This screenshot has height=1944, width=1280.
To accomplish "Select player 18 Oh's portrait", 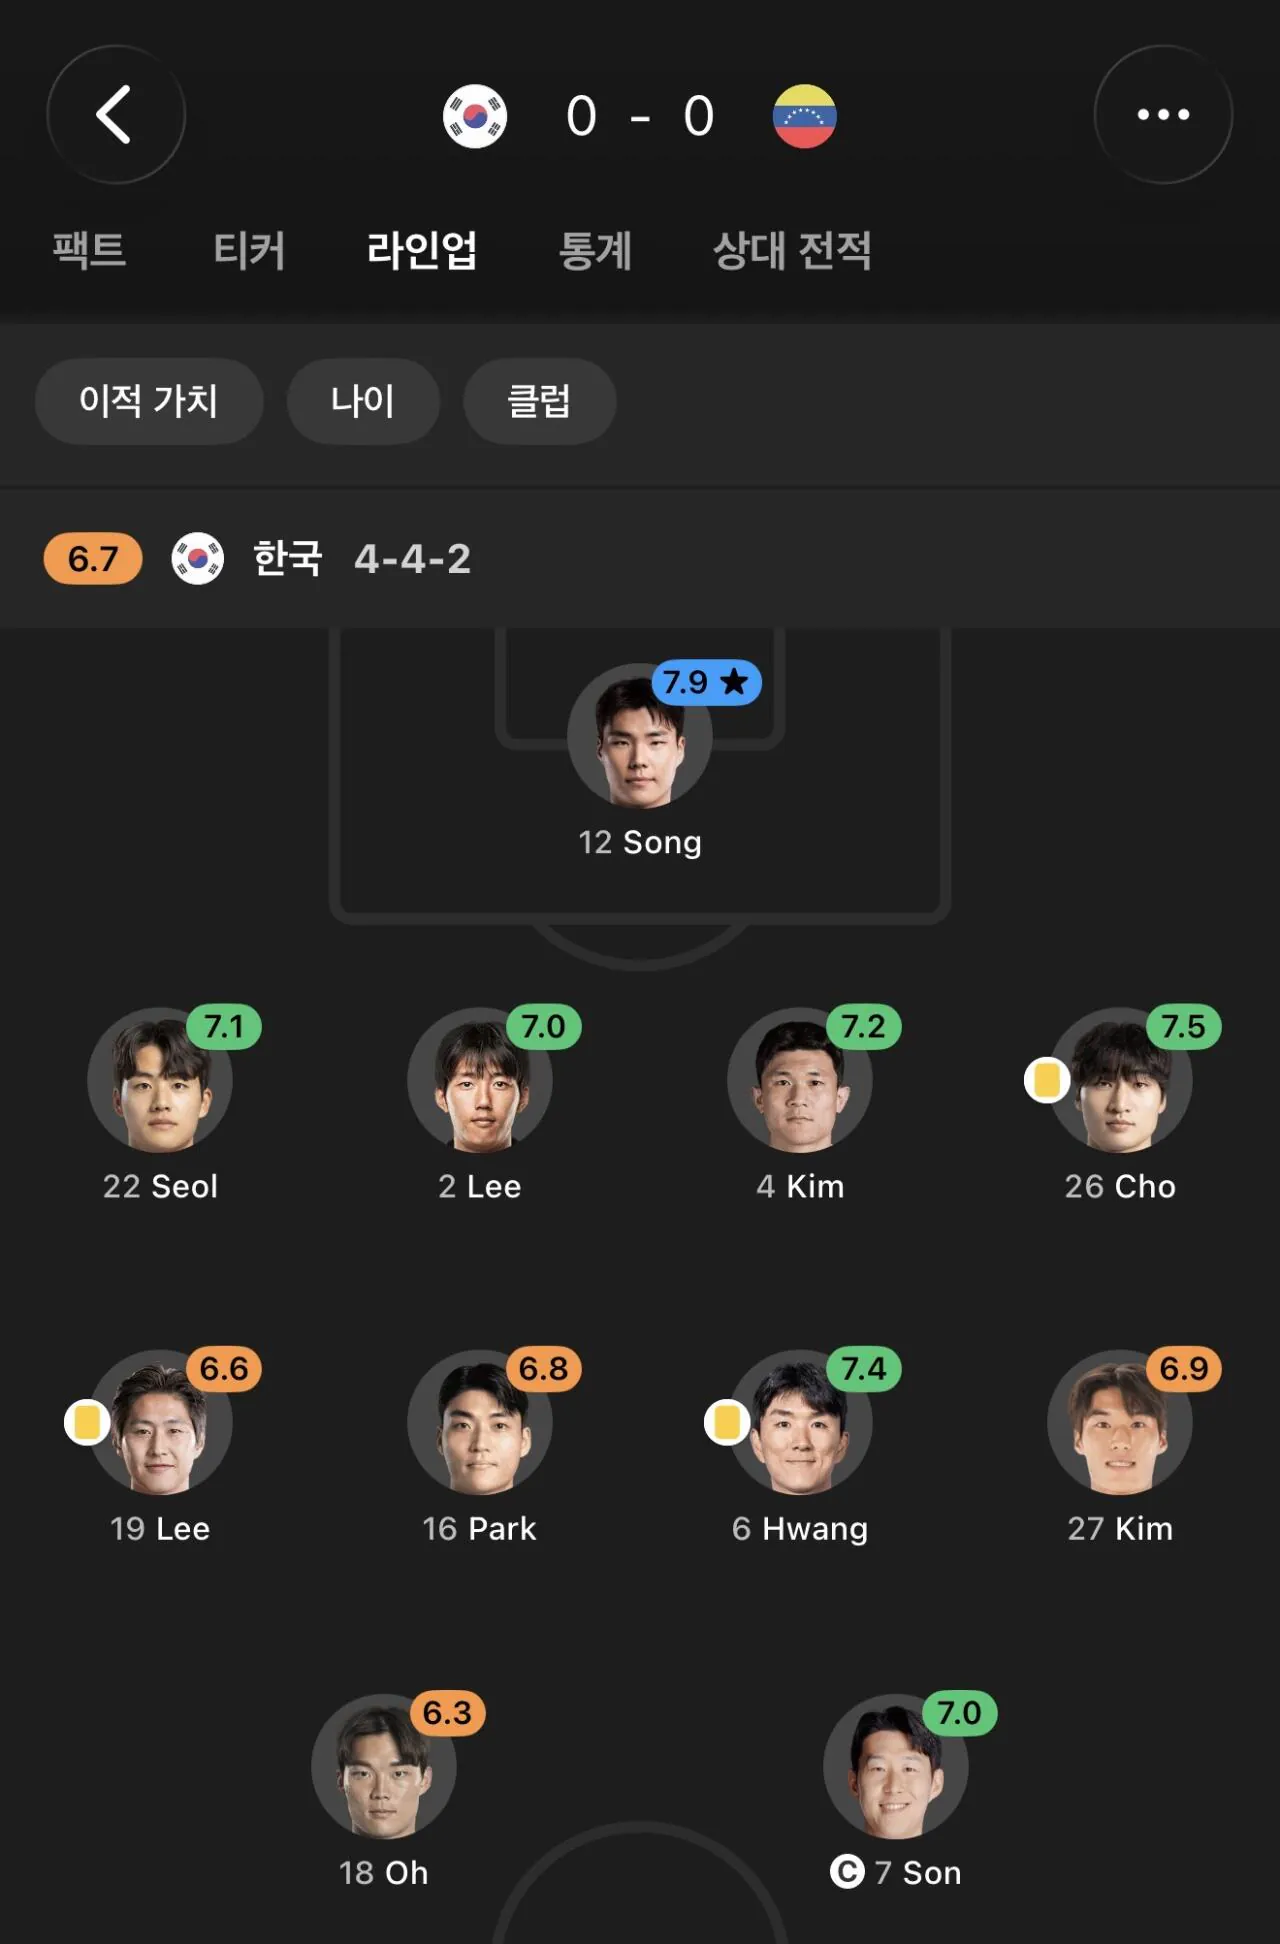I will [384, 1766].
